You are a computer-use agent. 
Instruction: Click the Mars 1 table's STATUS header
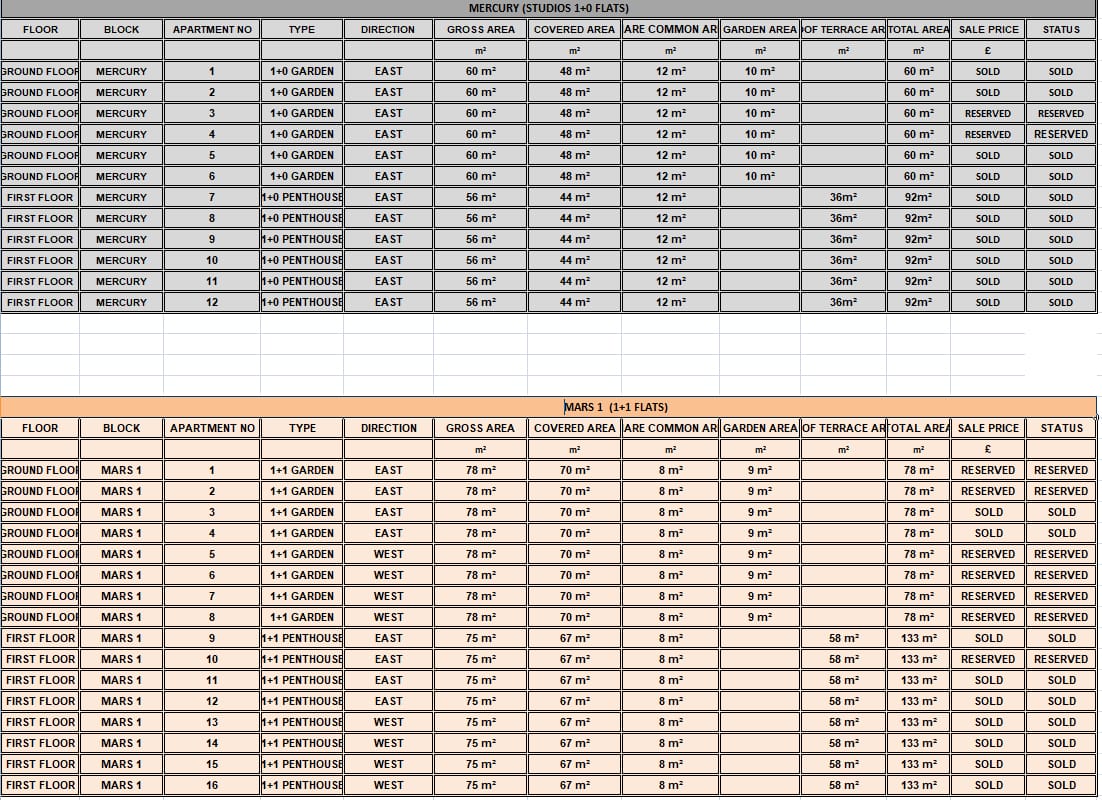(x=1061, y=428)
